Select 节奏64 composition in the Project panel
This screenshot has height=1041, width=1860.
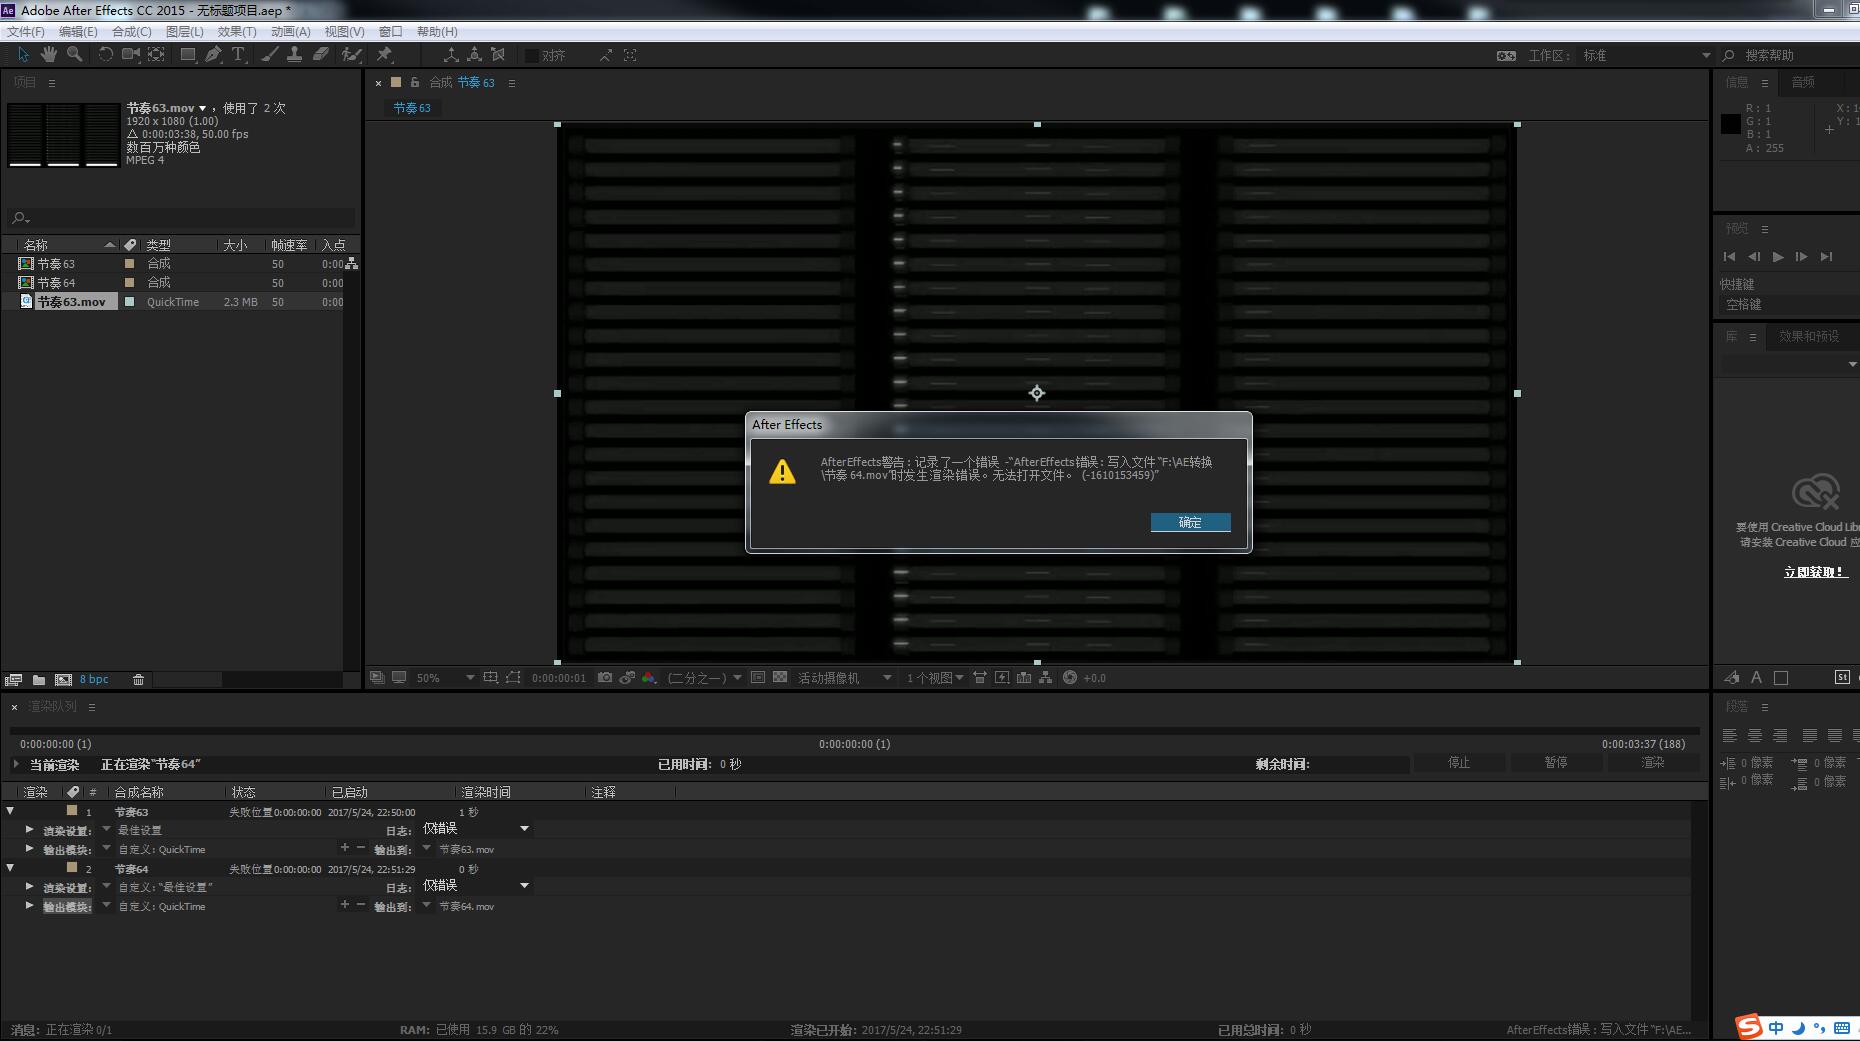(56, 283)
